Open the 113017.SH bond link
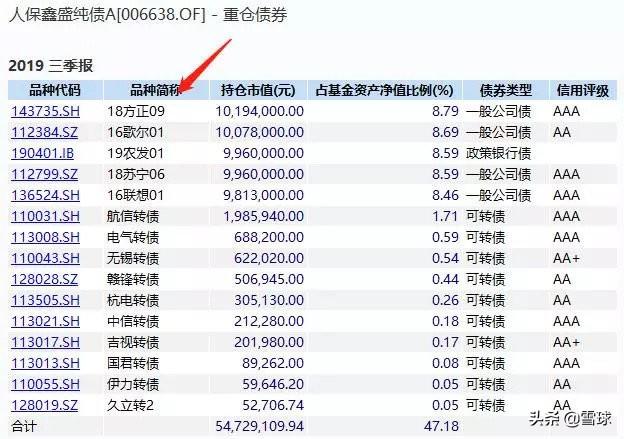This screenshot has width=624, height=439. (45, 342)
